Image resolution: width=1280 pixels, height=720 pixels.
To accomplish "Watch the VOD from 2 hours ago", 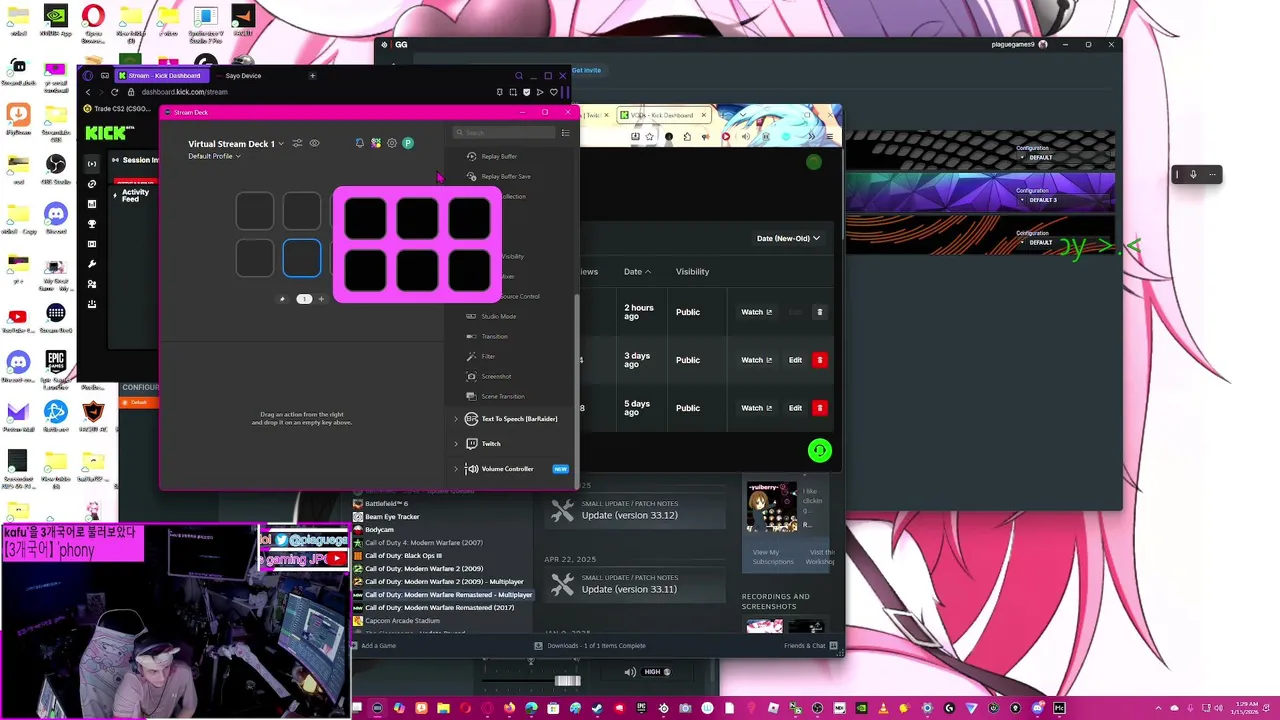I will [756, 312].
